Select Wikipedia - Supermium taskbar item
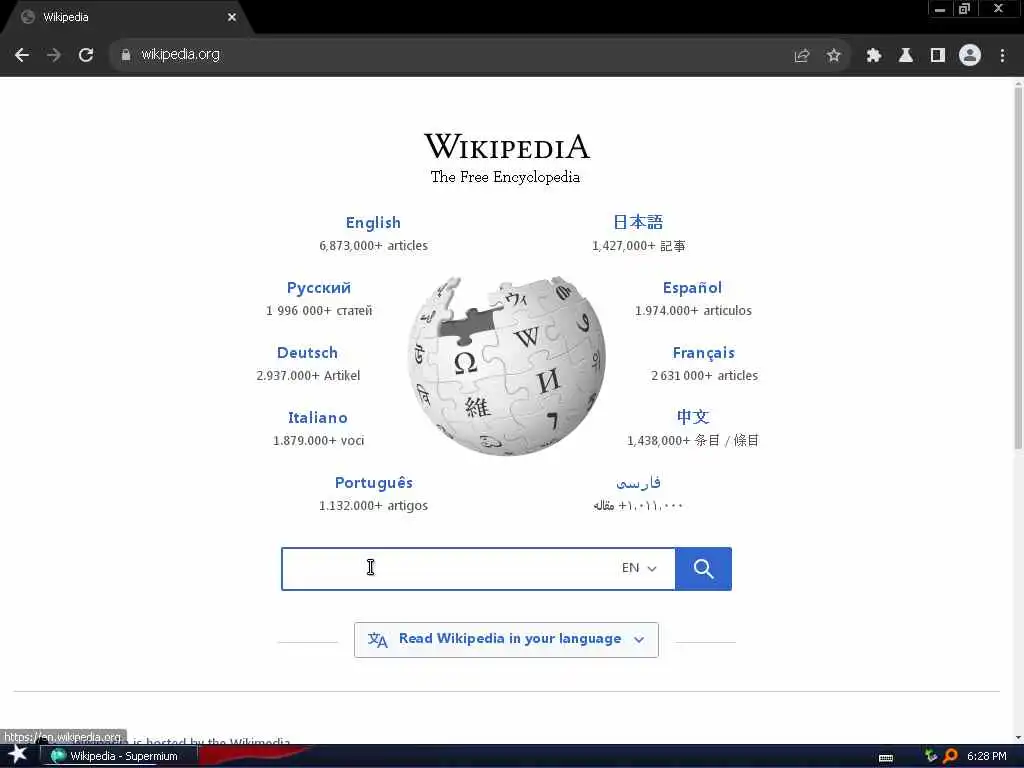 pyautogui.click(x=119, y=756)
